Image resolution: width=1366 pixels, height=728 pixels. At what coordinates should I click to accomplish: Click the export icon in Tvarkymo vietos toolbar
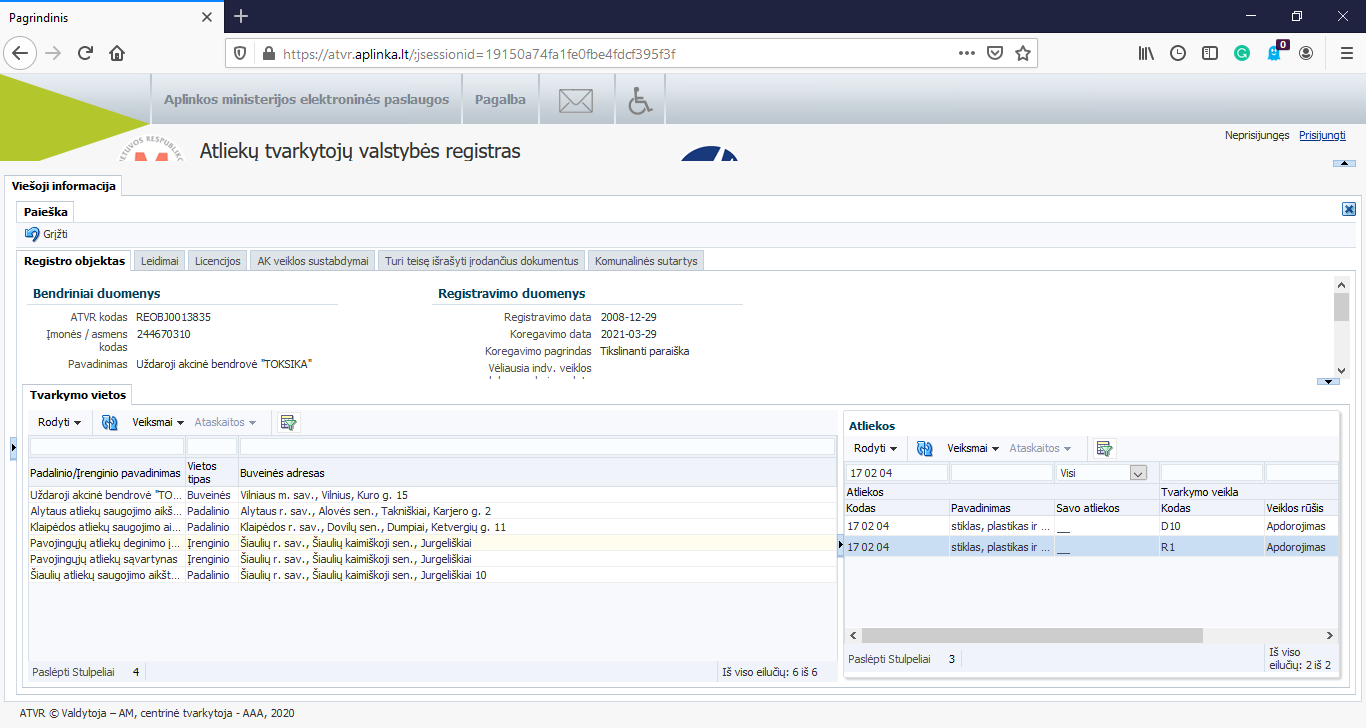(288, 423)
